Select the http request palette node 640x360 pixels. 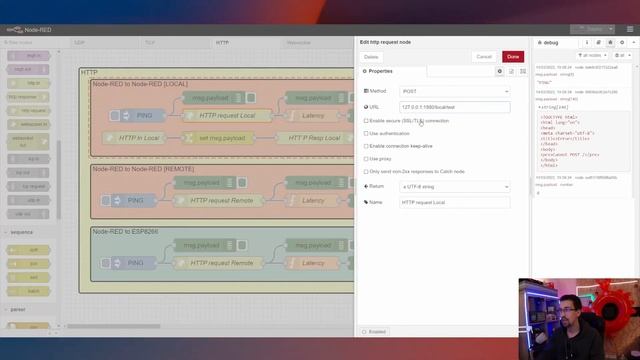[x=29, y=111]
